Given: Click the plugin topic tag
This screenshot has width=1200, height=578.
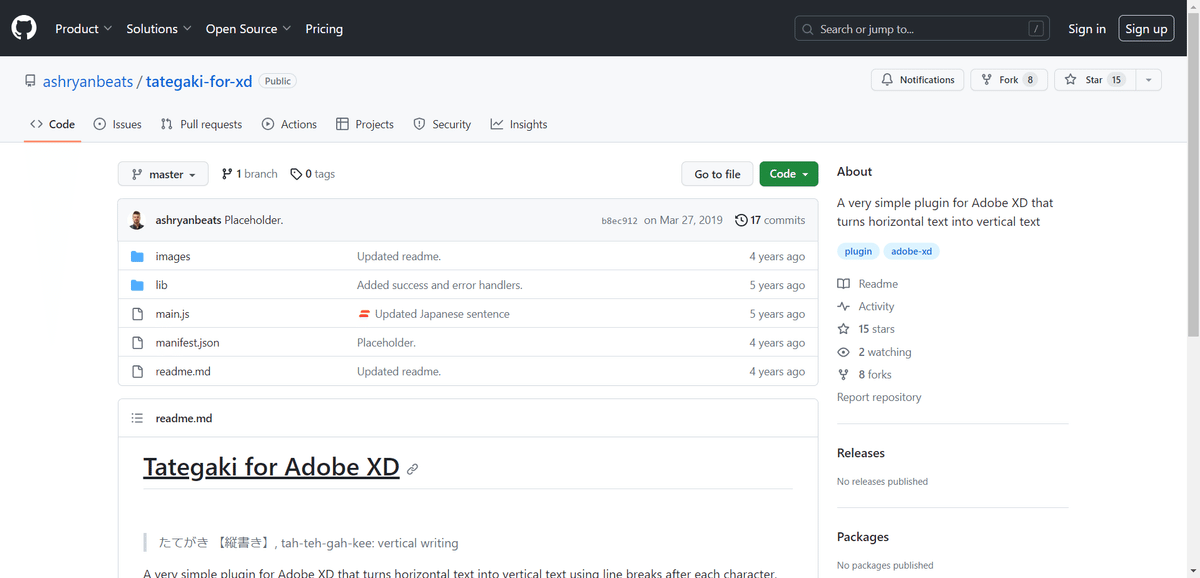Looking at the screenshot, I should point(858,251).
